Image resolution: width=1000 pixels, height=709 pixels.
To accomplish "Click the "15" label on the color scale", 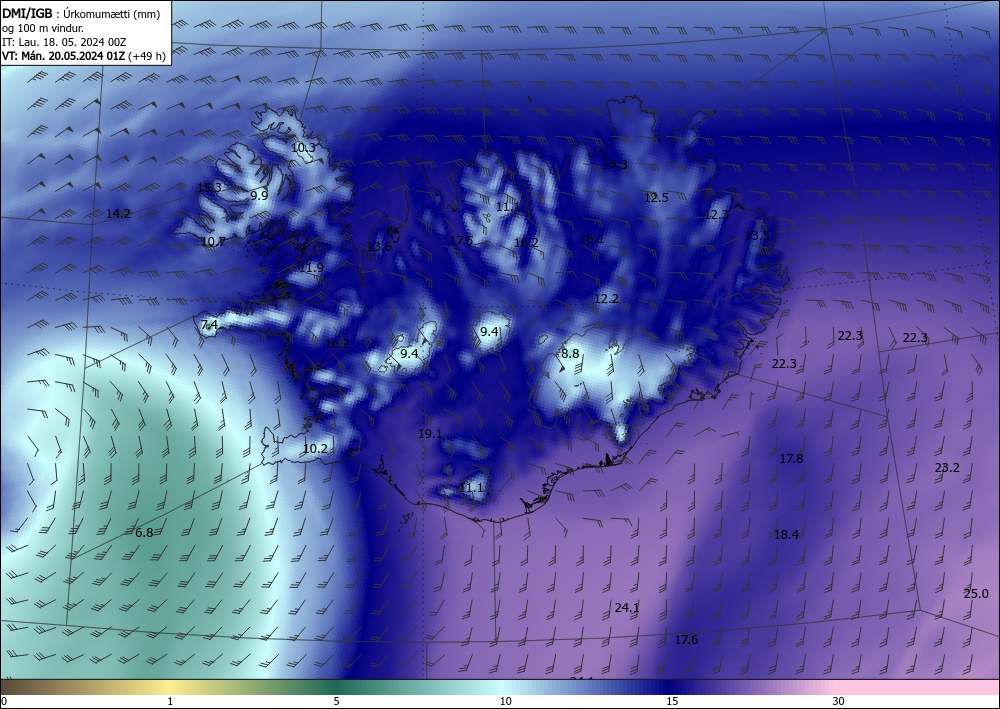I will coord(672,701).
